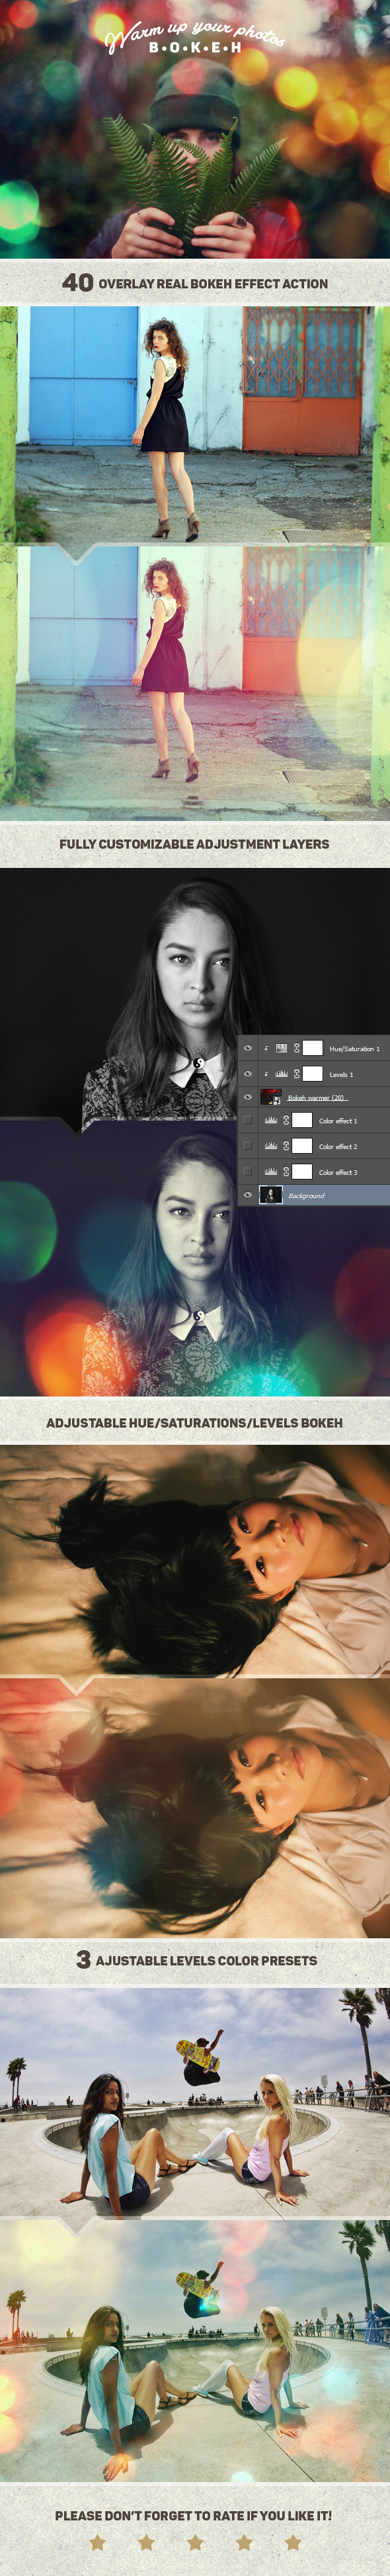Click the 'Adjustable Hue/Saturations/Levels Bokeh' heading
The height and width of the screenshot is (2576, 390).
click(x=194, y=1422)
